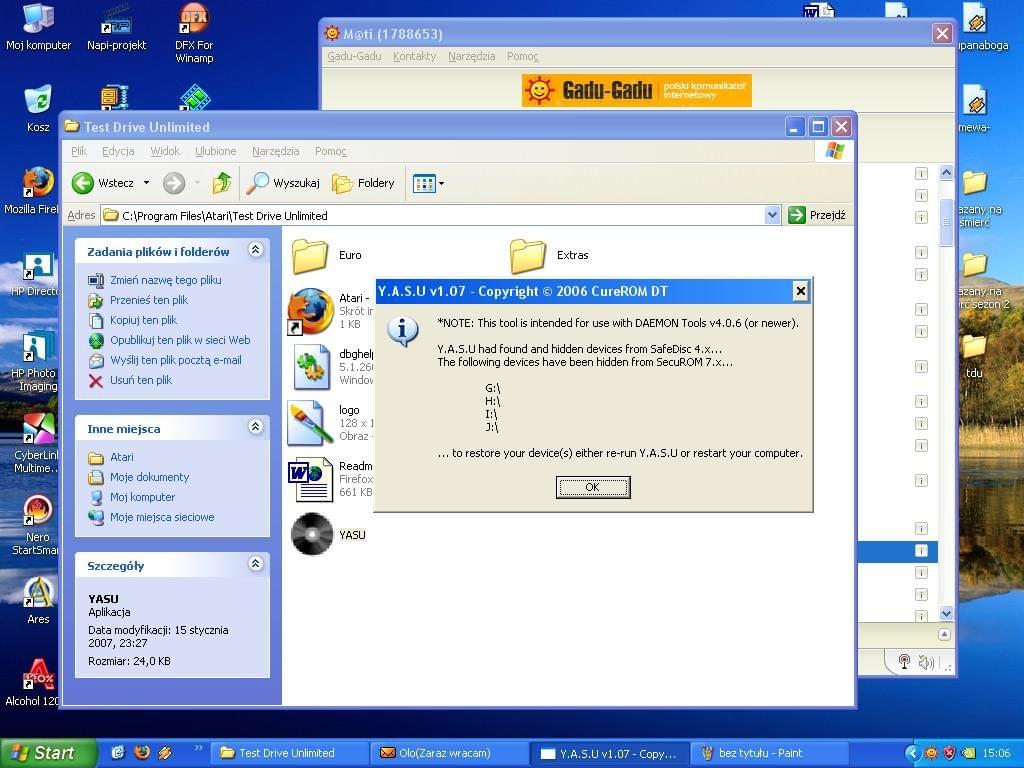
Task: Click the forward navigation arrow icon
Action: coord(174,183)
